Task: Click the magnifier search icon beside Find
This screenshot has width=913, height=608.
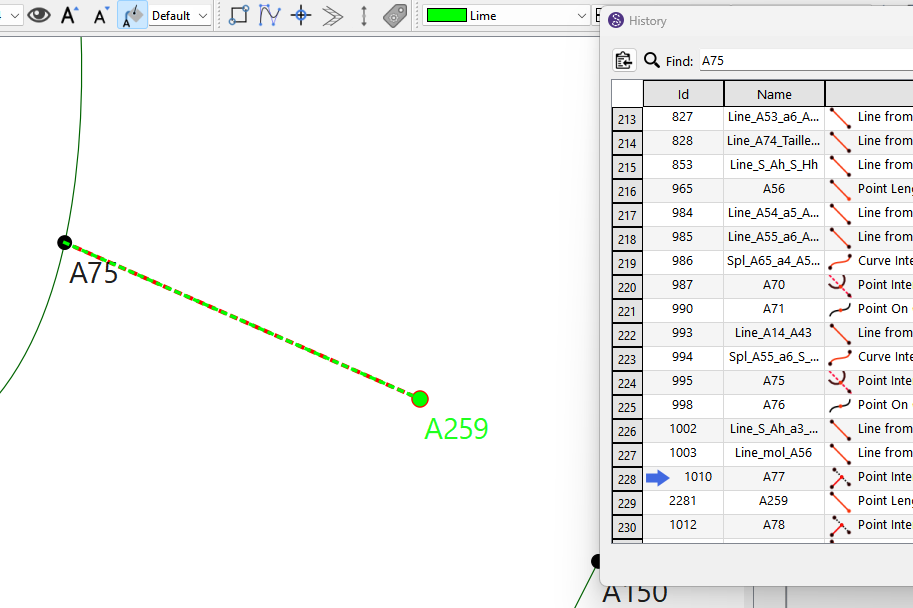Action: (x=652, y=60)
